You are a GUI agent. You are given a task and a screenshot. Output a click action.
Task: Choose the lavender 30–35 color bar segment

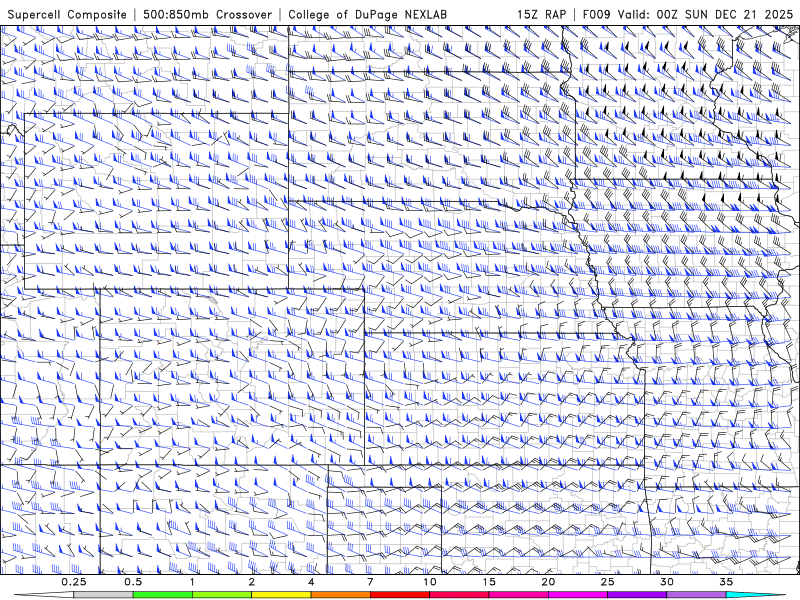tap(696, 595)
